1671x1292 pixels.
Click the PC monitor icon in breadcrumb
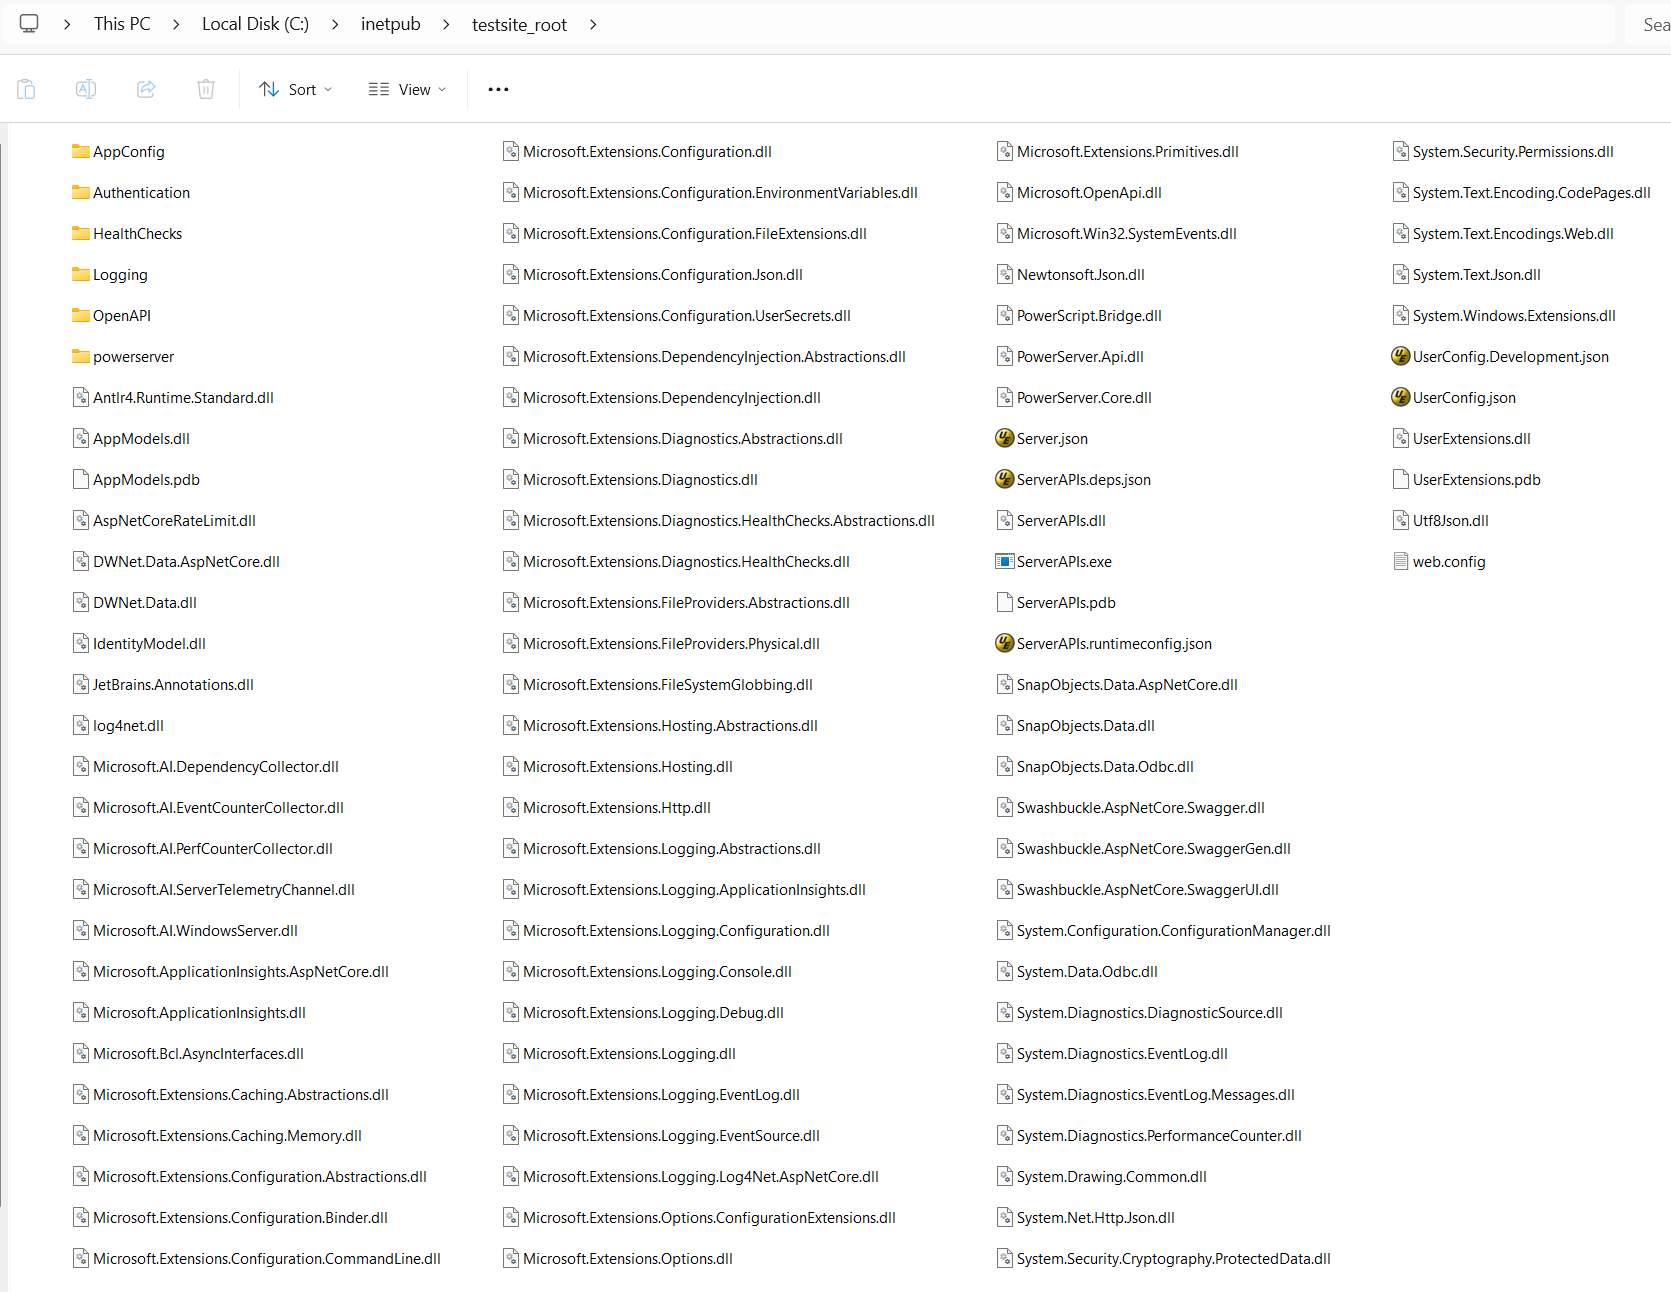point(29,24)
